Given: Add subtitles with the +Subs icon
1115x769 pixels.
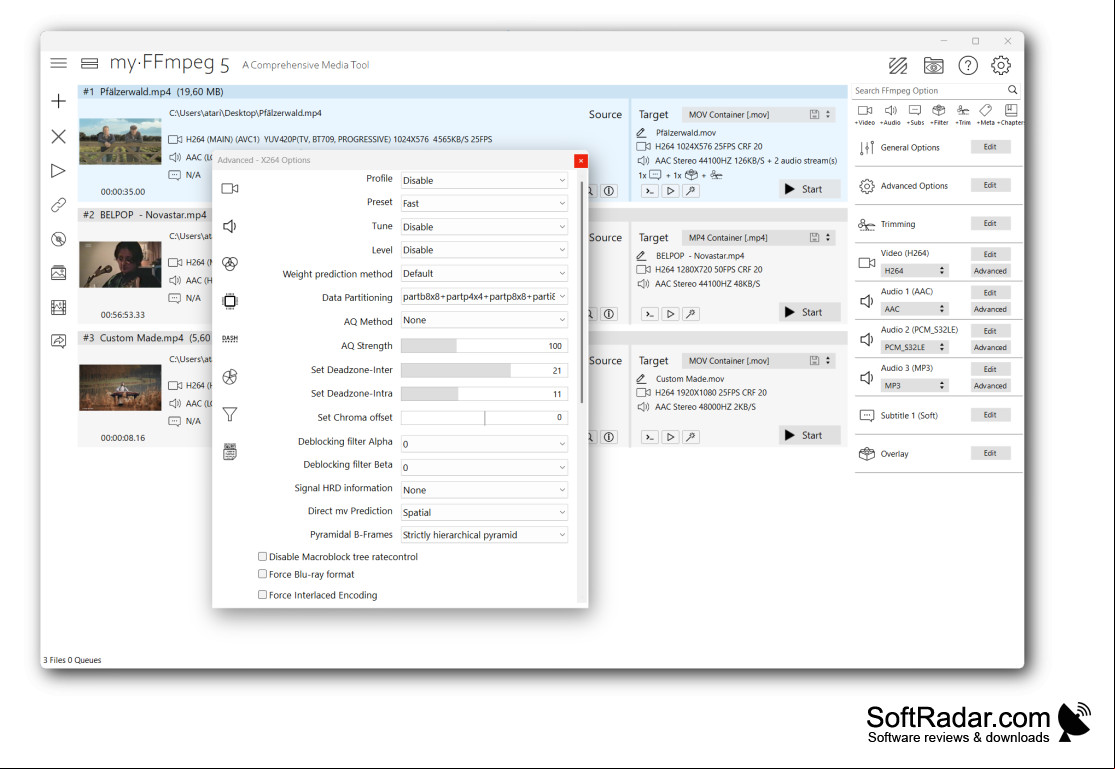Looking at the screenshot, I should [915, 115].
